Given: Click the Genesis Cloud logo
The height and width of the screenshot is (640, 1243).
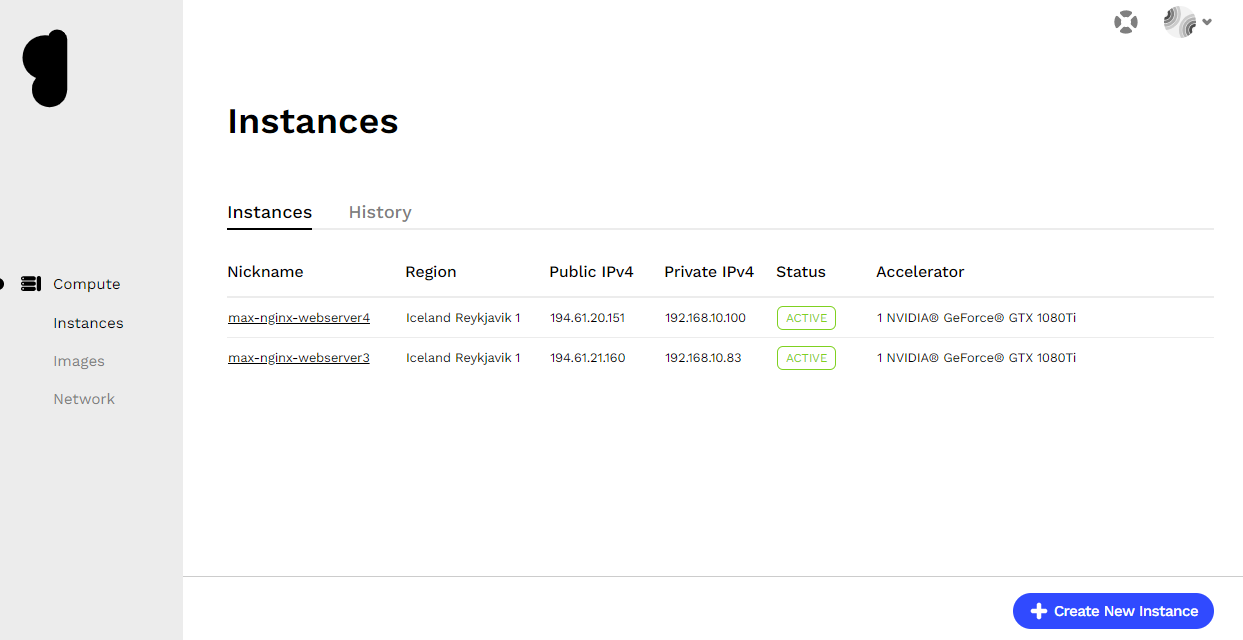Looking at the screenshot, I should click(x=45, y=67).
